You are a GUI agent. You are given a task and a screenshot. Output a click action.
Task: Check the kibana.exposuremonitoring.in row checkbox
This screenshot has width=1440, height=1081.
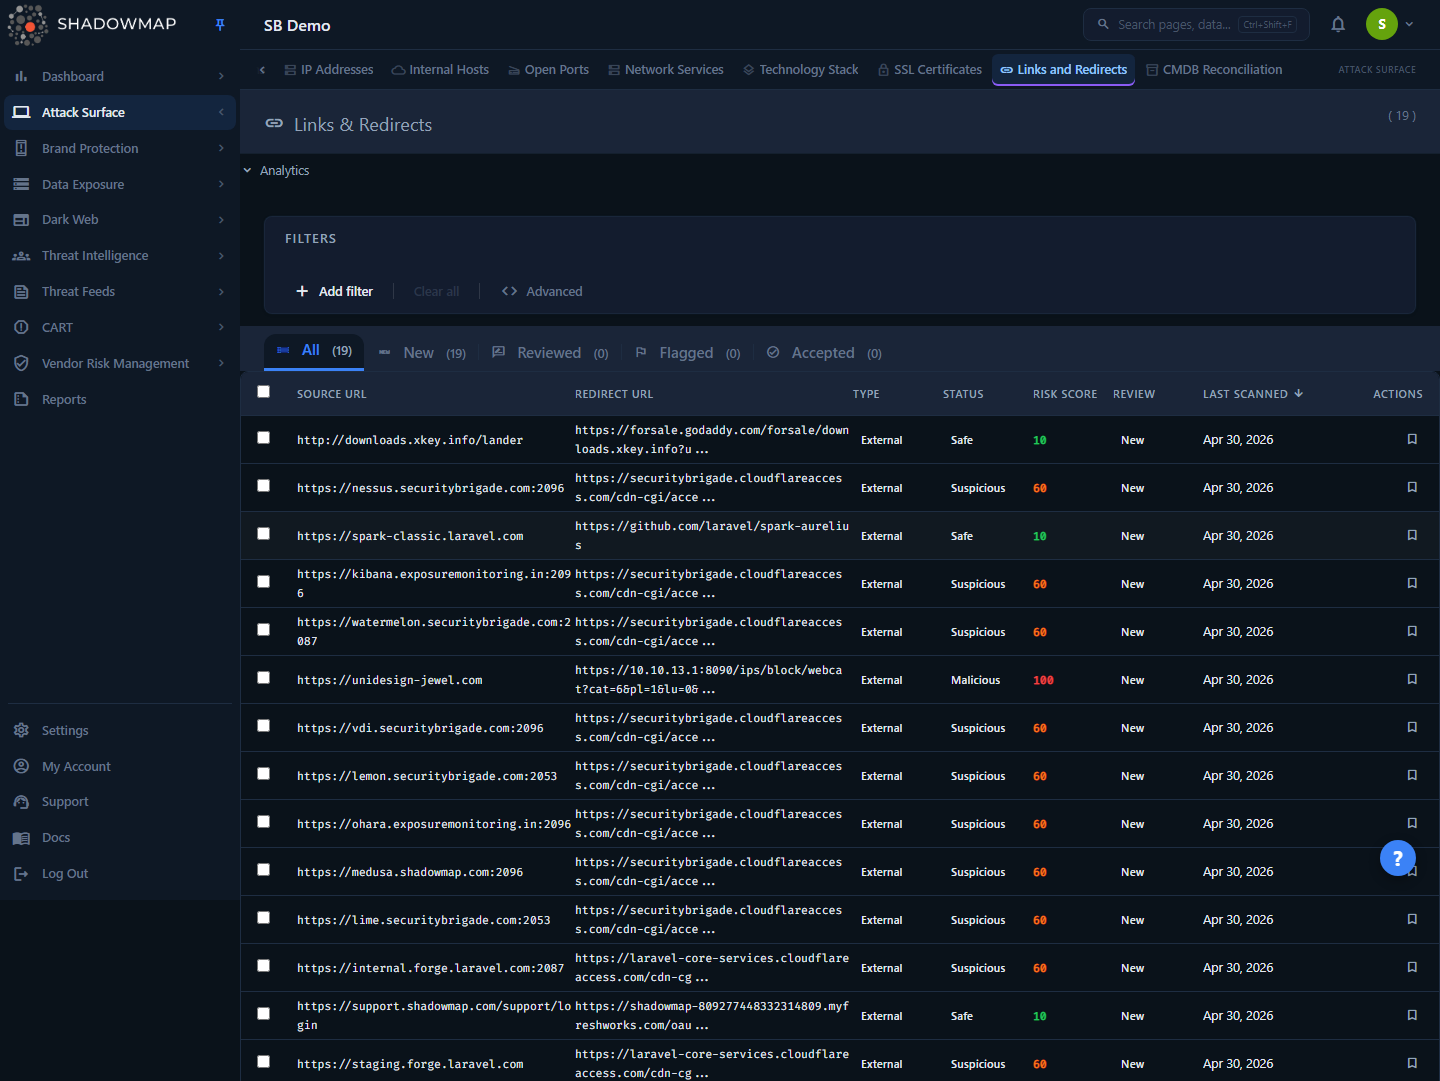(264, 582)
